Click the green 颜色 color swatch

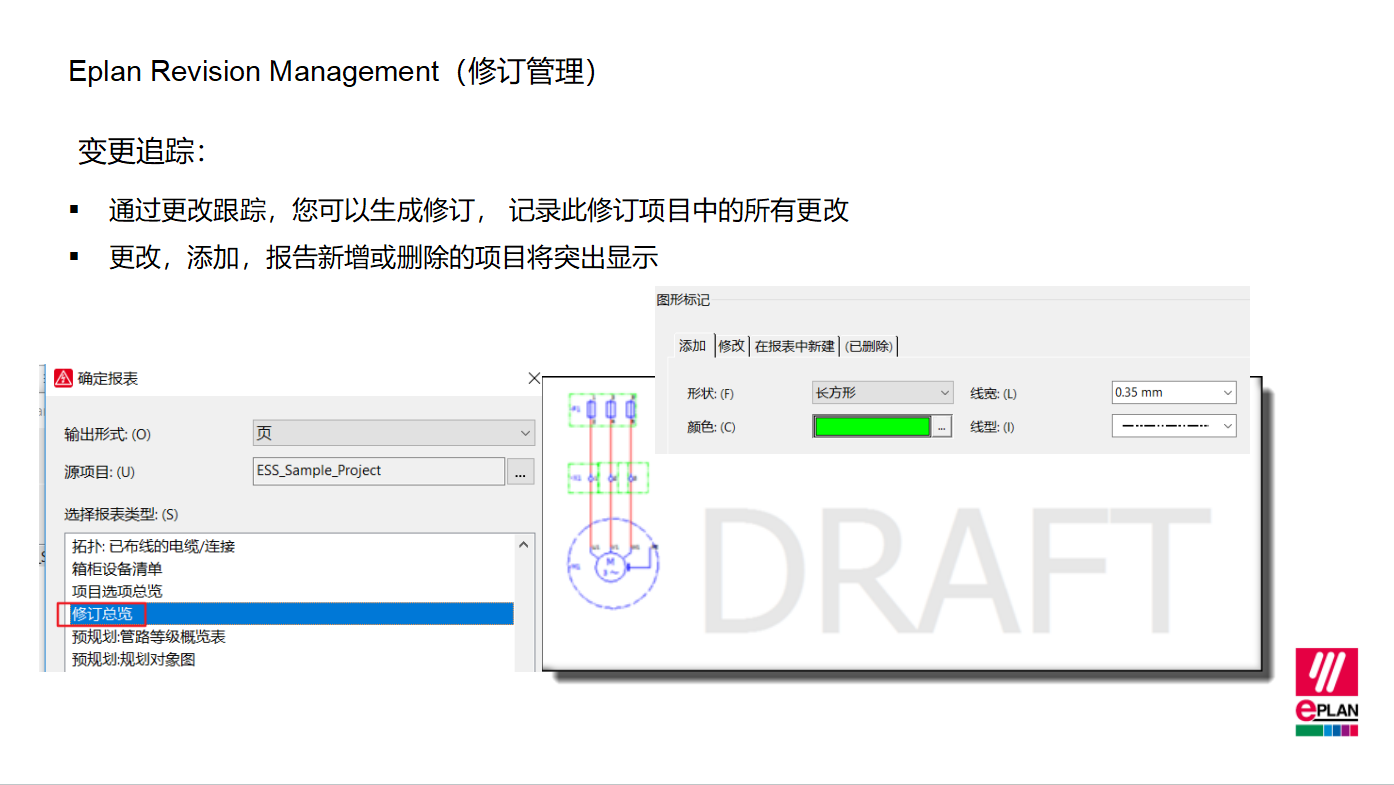coord(872,427)
